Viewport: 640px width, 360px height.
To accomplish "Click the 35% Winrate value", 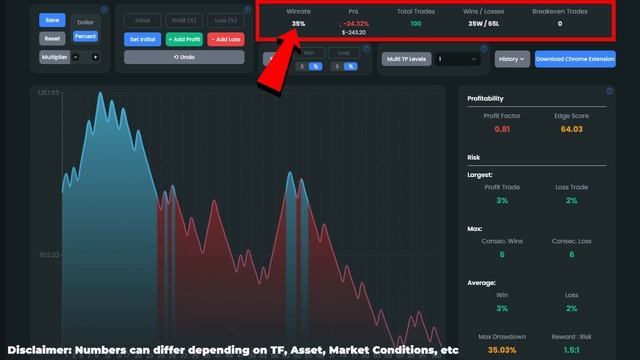I will [298, 24].
